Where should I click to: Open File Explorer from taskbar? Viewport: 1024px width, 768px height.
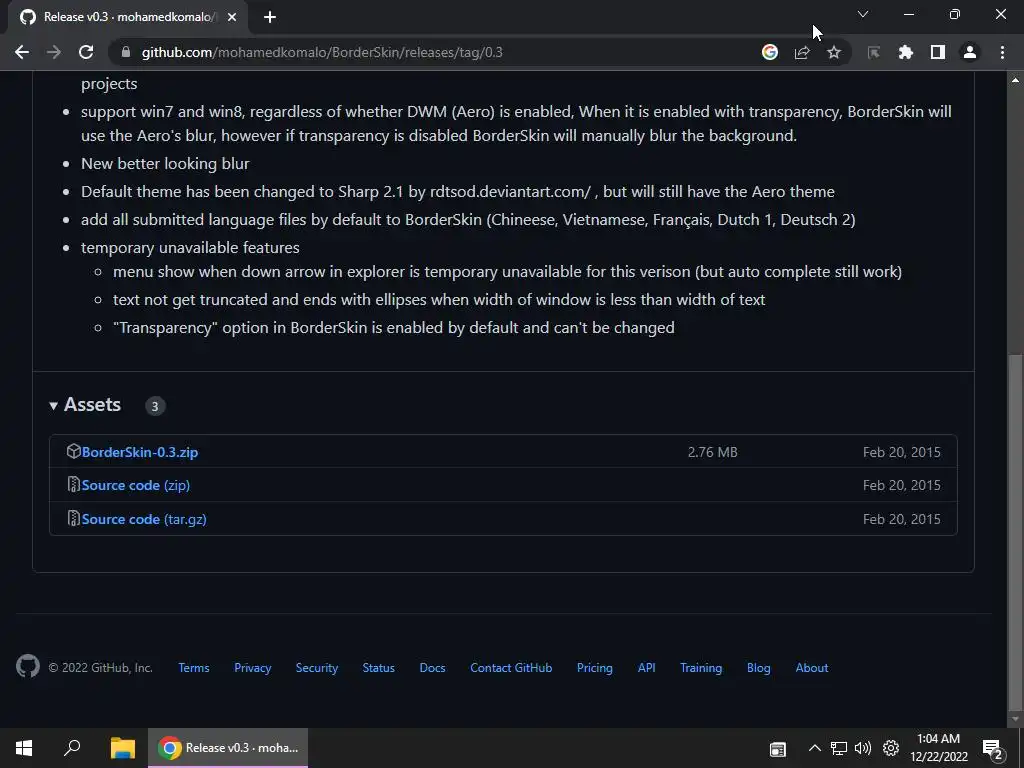[122, 748]
